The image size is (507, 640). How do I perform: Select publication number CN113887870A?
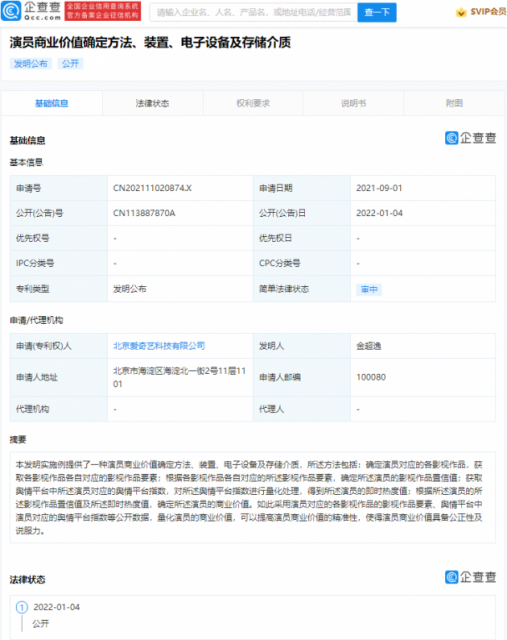pyautogui.click(x=144, y=213)
